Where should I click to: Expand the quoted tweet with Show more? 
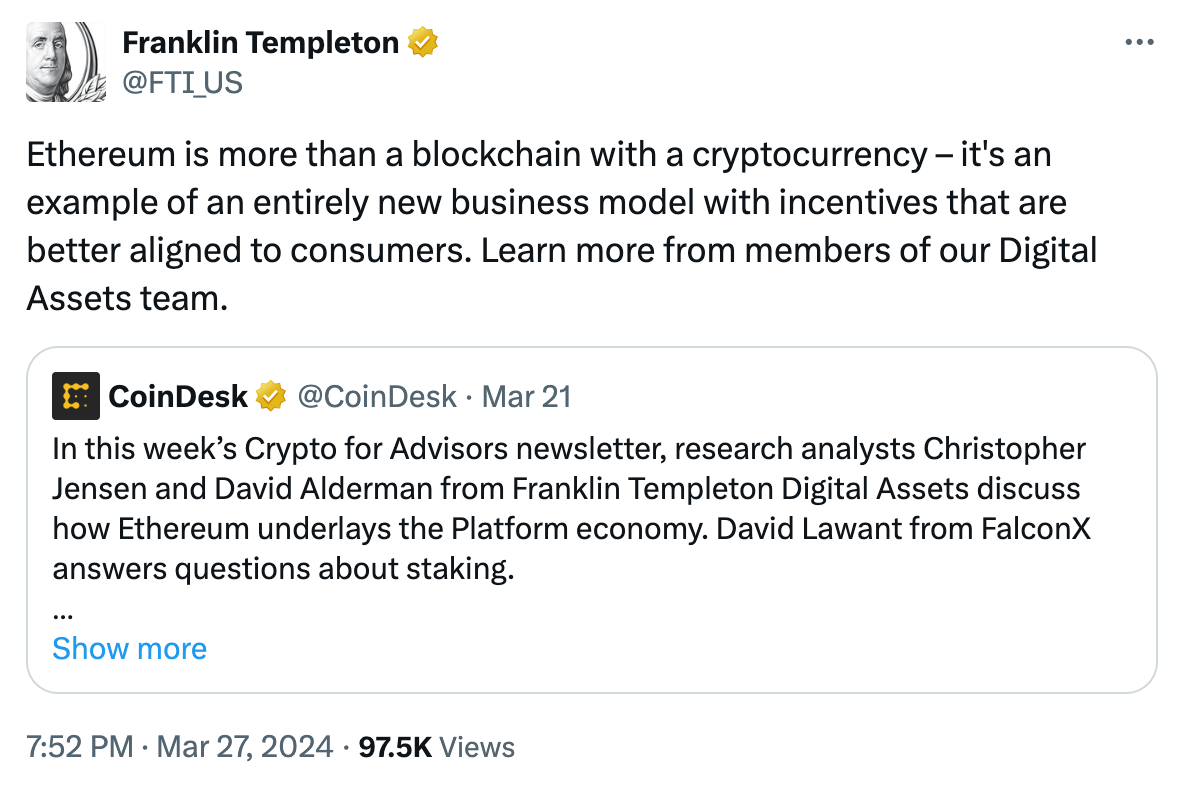pyautogui.click(x=129, y=648)
